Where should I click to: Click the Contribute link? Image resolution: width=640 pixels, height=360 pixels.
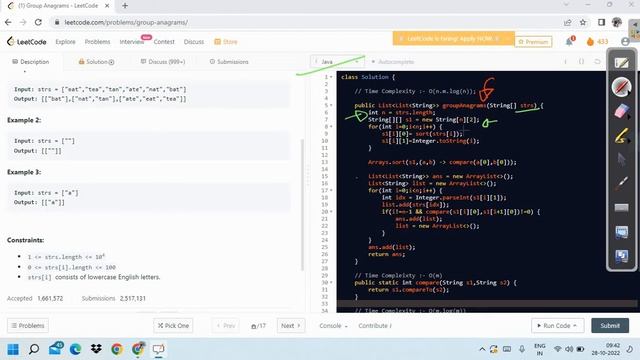pyautogui.click(x=375, y=326)
